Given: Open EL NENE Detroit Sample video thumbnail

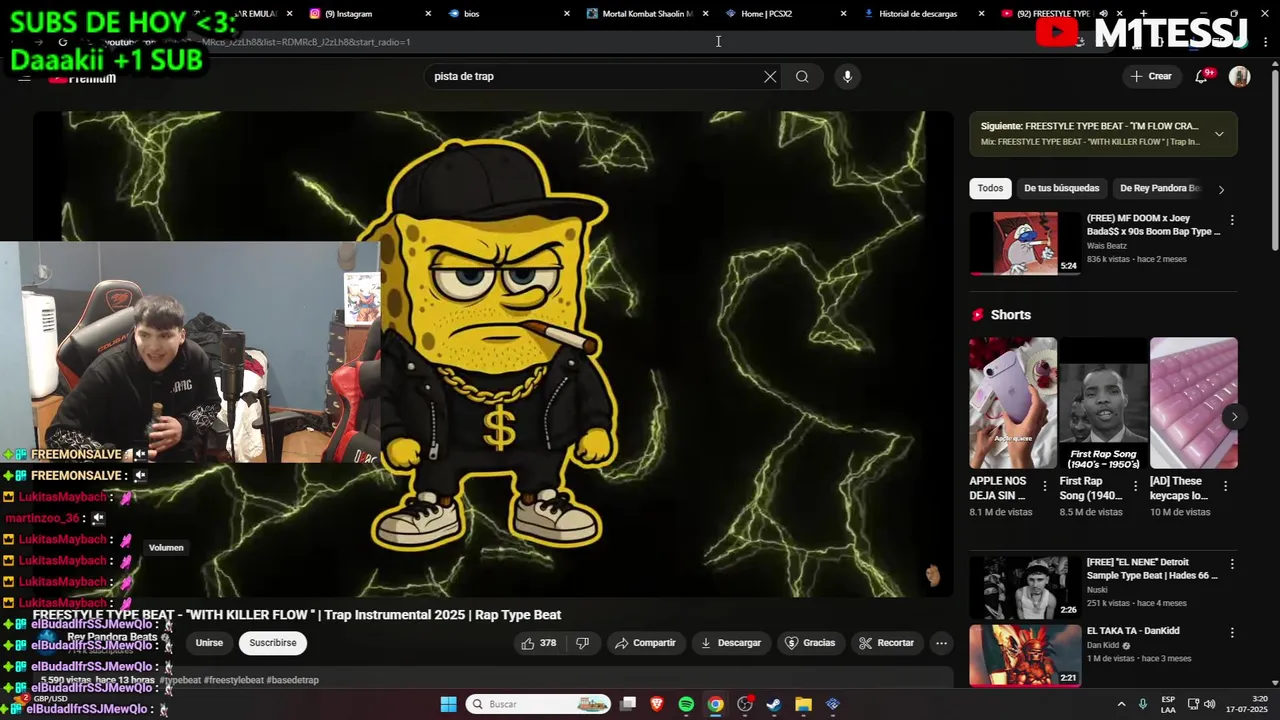Looking at the screenshot, I should (1025, 587).
